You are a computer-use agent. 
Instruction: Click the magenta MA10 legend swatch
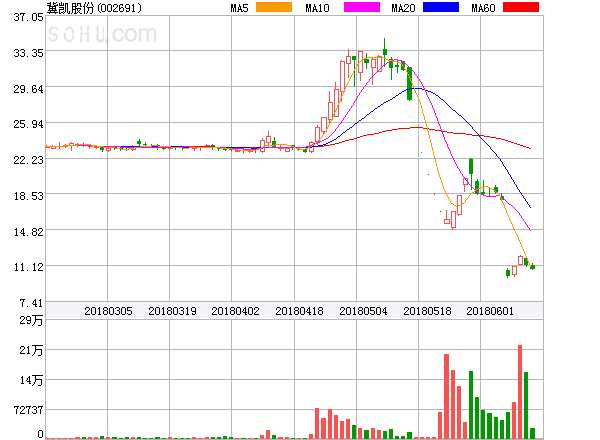[362, 7]
